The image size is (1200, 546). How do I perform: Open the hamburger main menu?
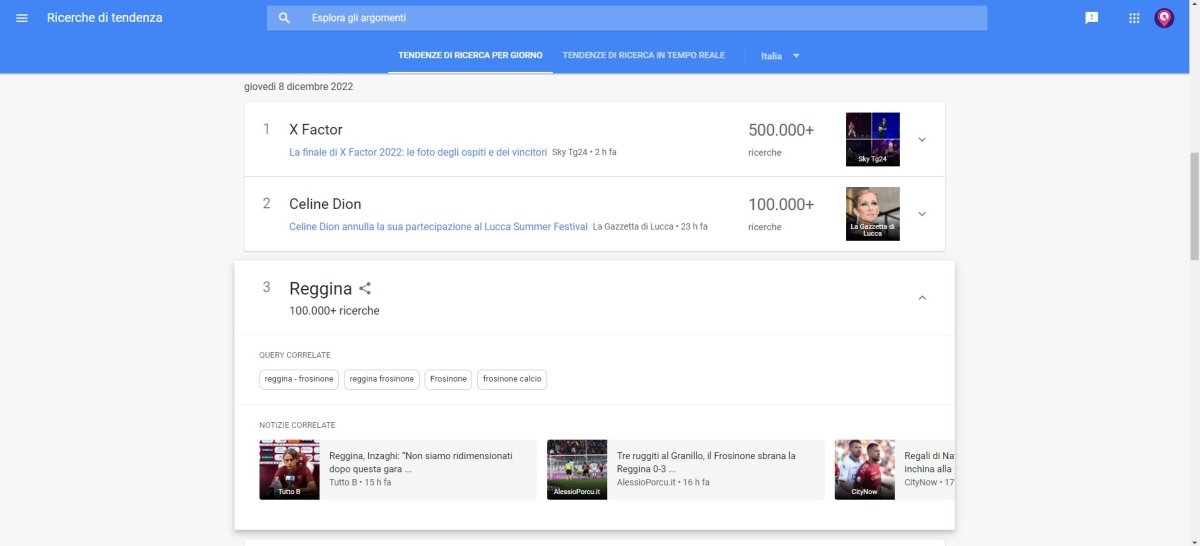[22, 18]
